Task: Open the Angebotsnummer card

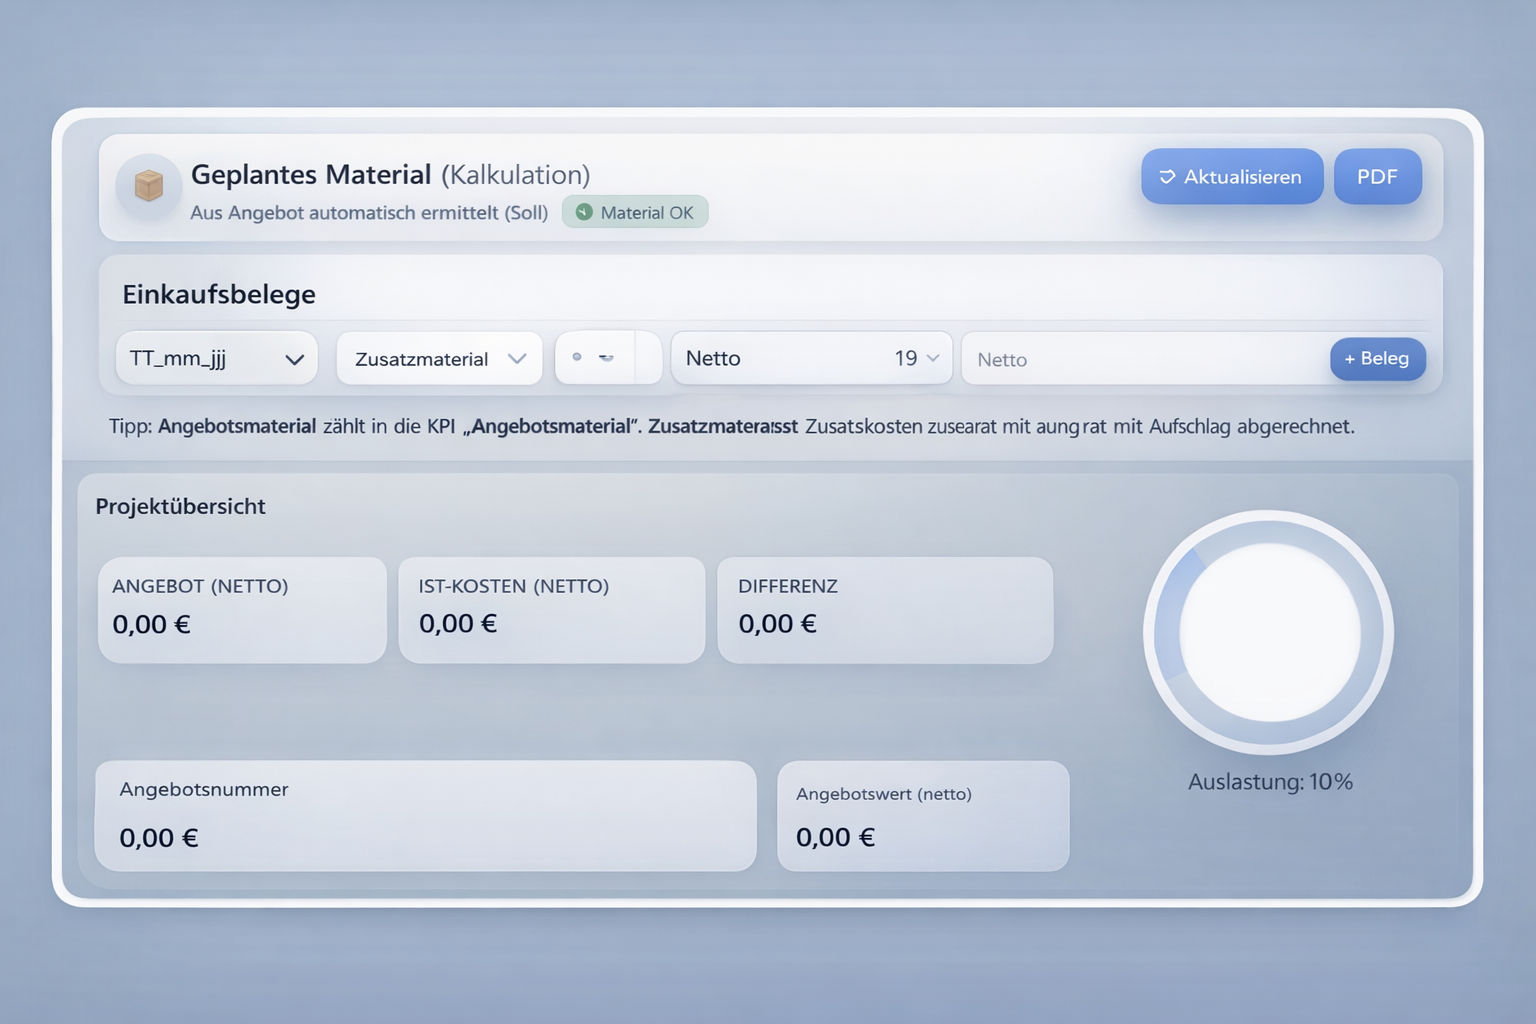Action: (x=425, y=815)
